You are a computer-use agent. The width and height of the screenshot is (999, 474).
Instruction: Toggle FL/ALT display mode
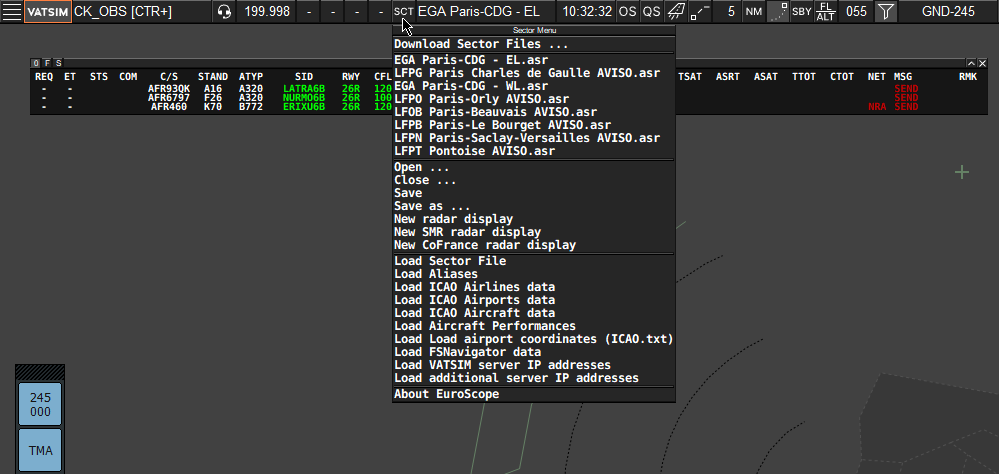pos(825,11)
